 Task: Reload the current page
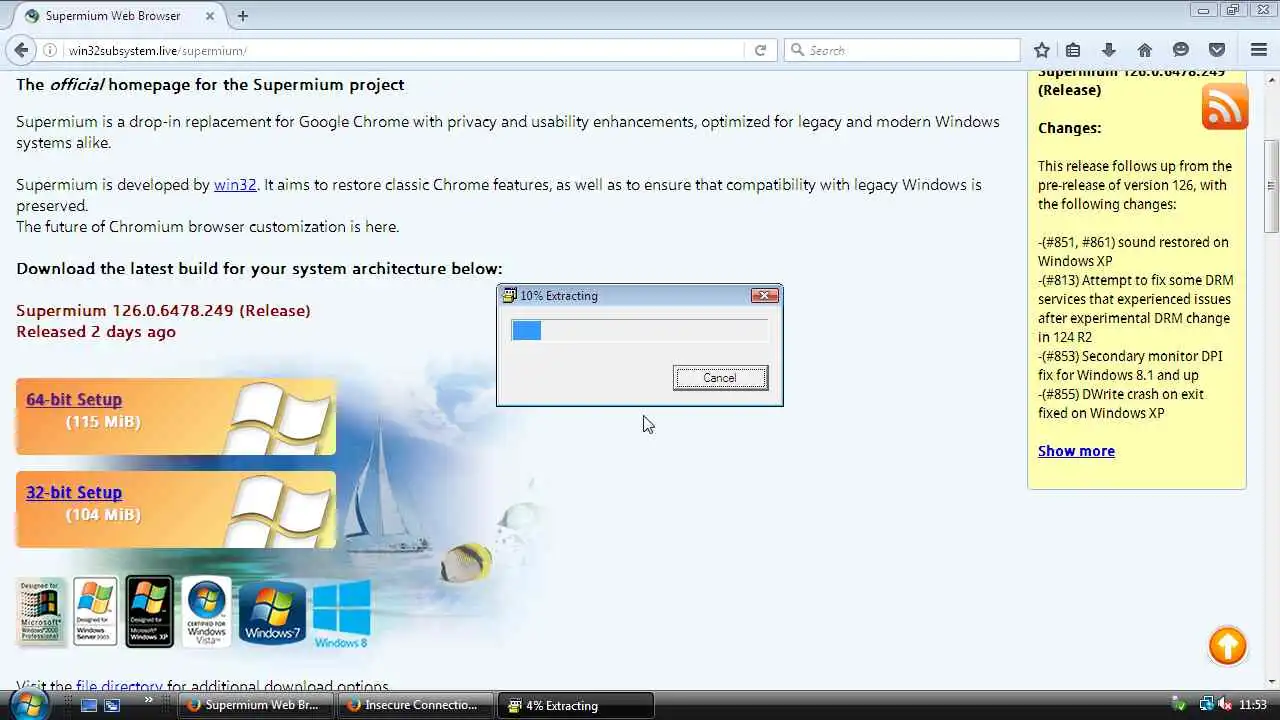tap(760, 50)
